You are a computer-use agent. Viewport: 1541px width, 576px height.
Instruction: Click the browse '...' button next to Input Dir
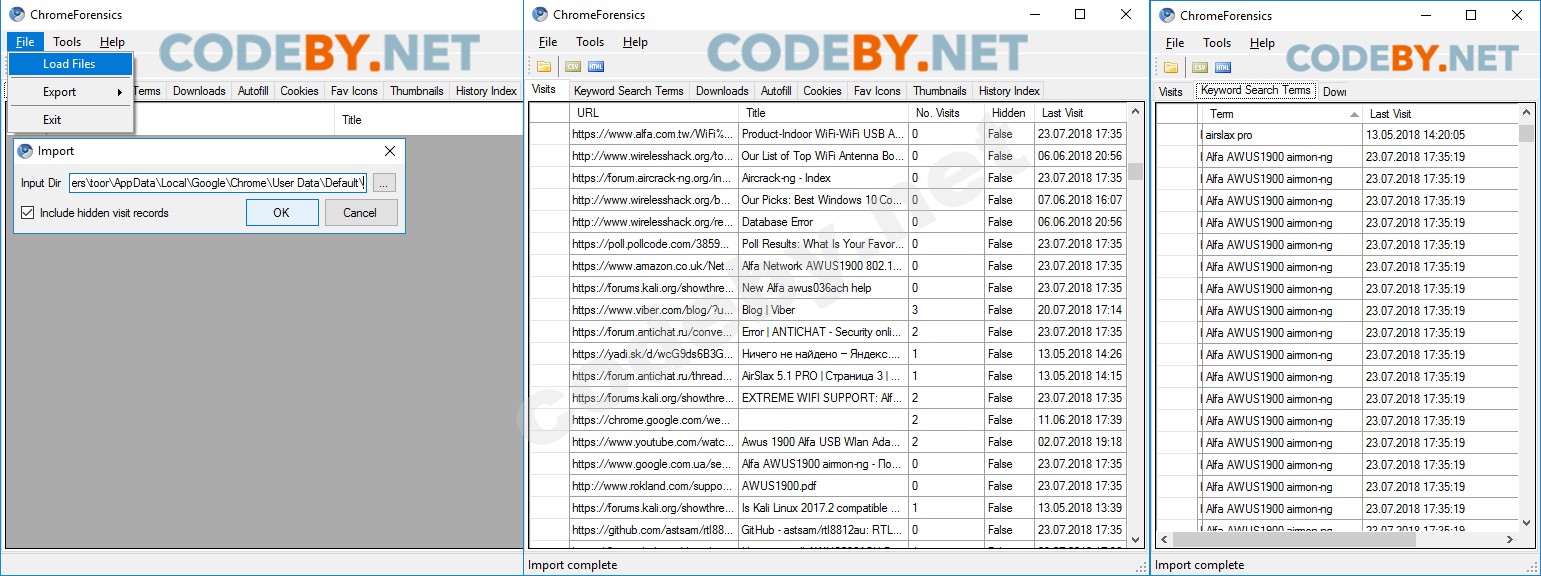click(384, 183)
